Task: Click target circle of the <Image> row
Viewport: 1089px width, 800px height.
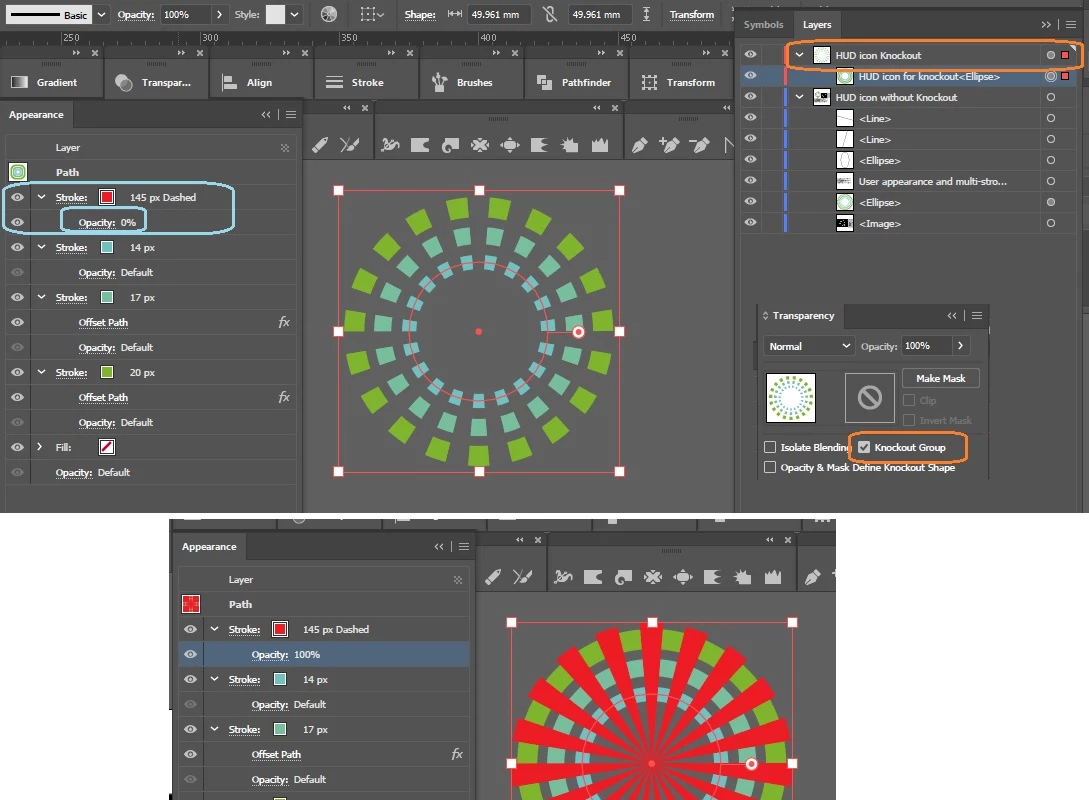Action: (1051, 223)
